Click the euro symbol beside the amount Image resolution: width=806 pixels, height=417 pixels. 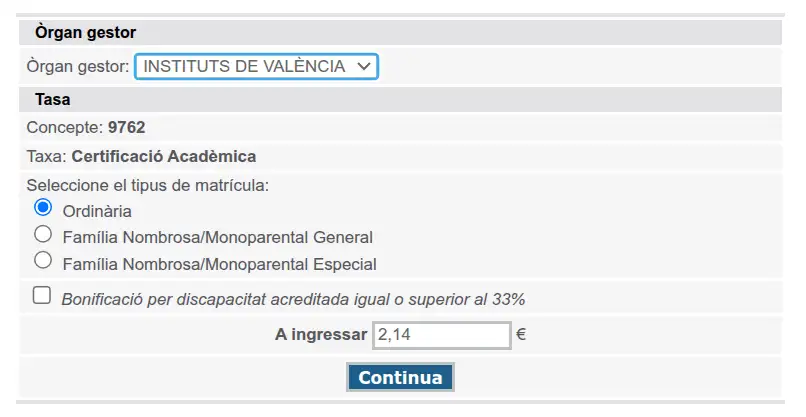tap(521, 335)
